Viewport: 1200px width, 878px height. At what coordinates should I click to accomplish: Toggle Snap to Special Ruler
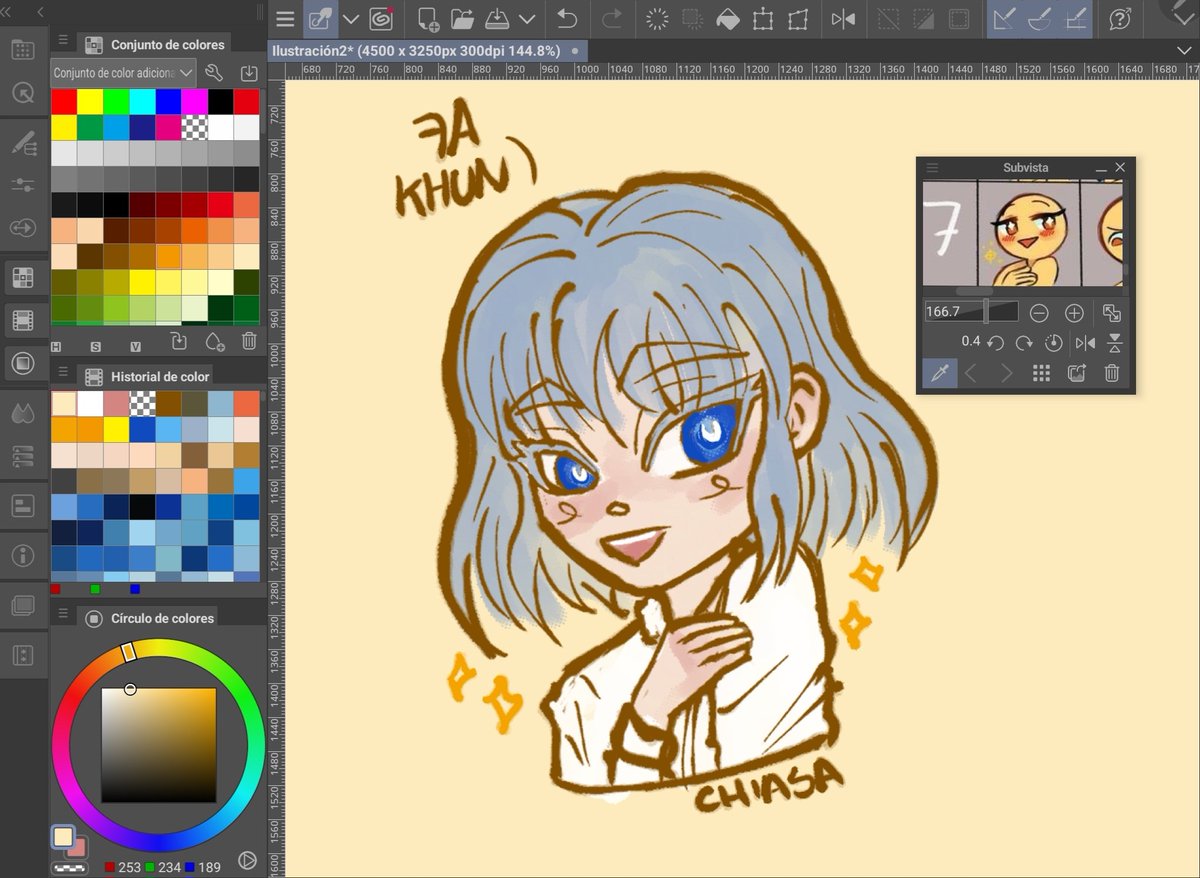[x=1041, y=19]
